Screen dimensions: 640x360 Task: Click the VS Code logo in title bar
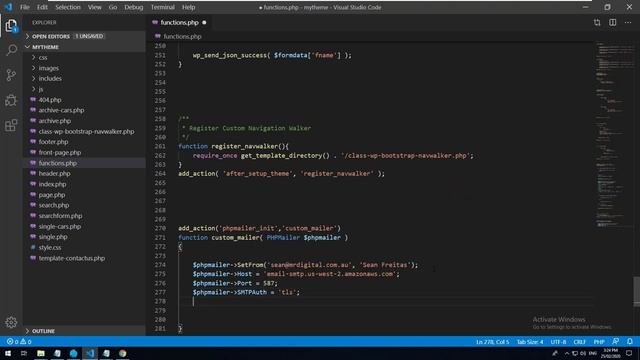(8, 7)
